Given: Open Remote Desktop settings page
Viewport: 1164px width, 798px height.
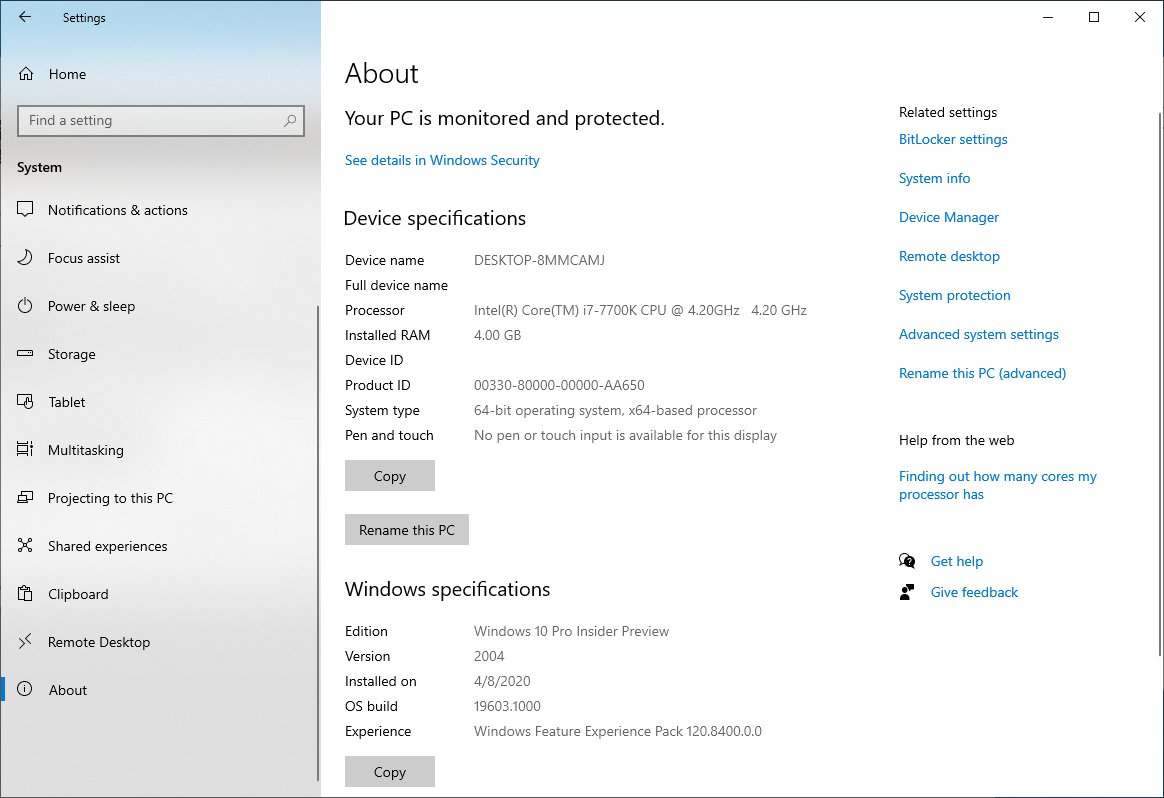Looking at the screenshot, I should pos(160,642).
